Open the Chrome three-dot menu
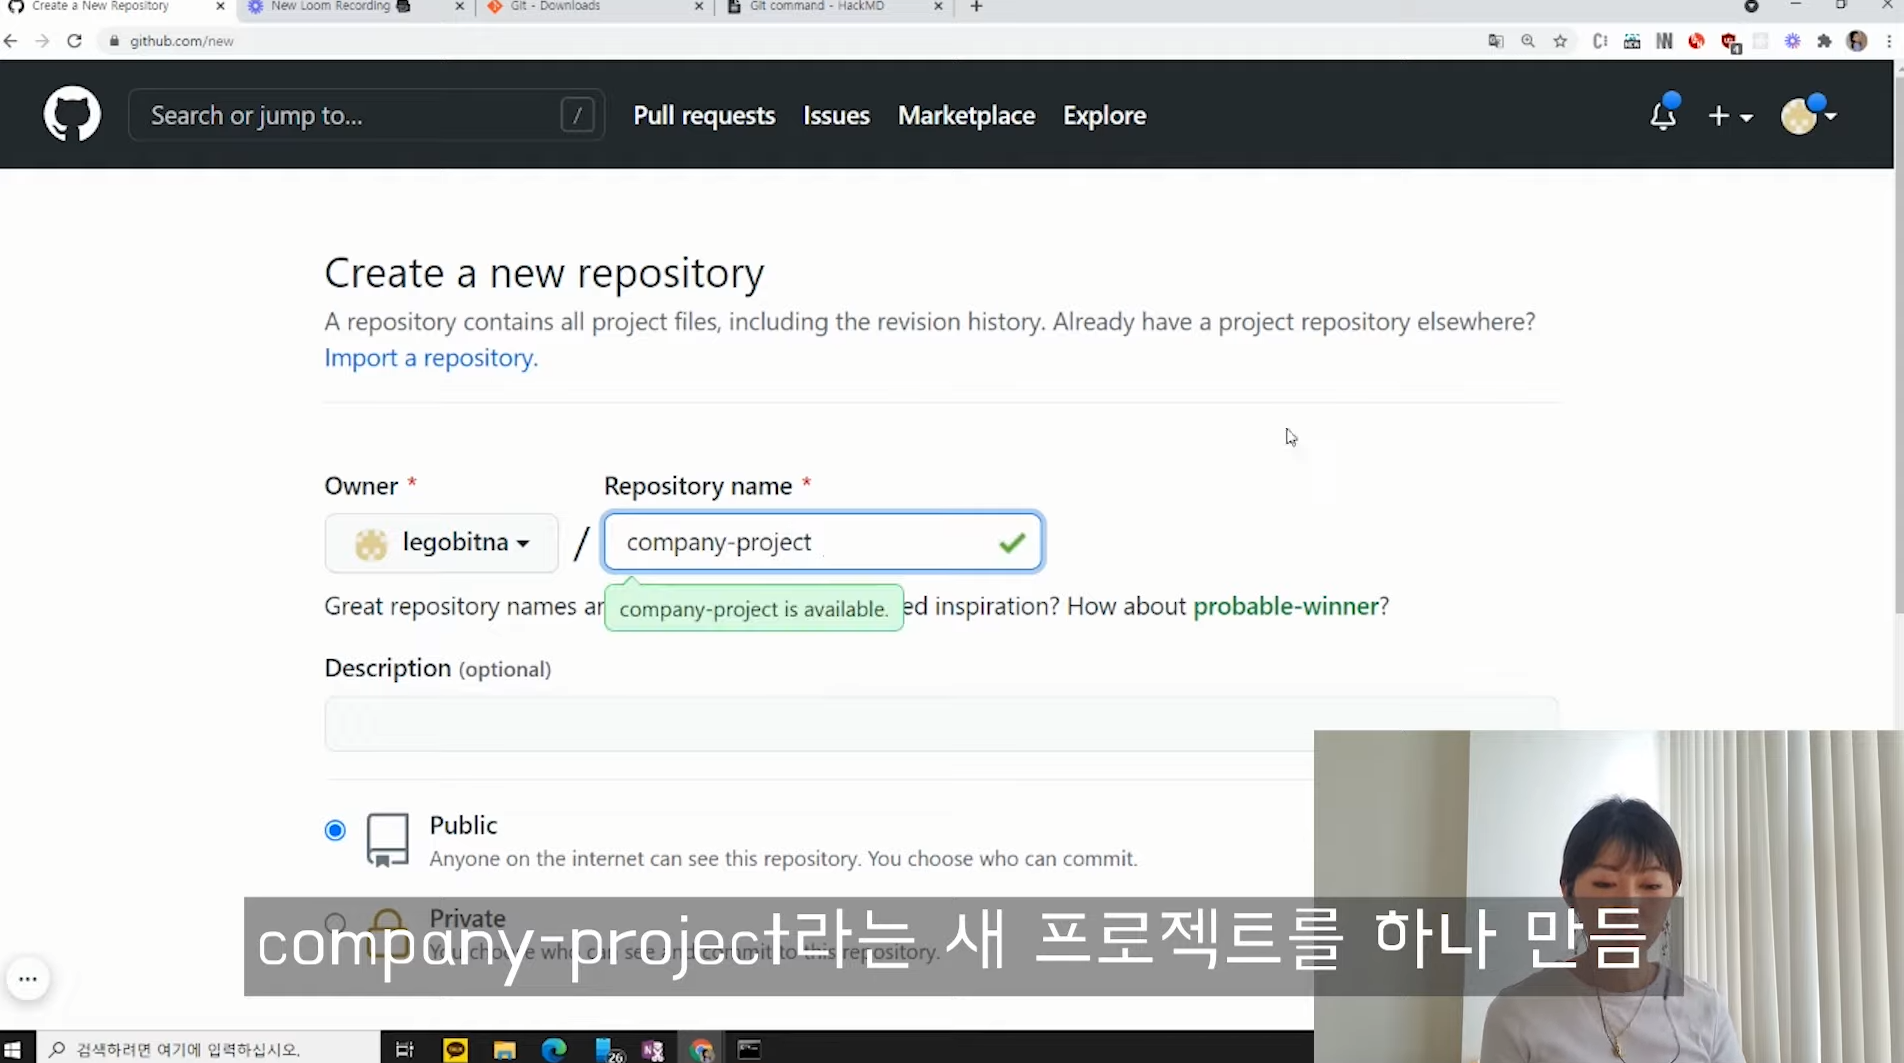 1889,41
